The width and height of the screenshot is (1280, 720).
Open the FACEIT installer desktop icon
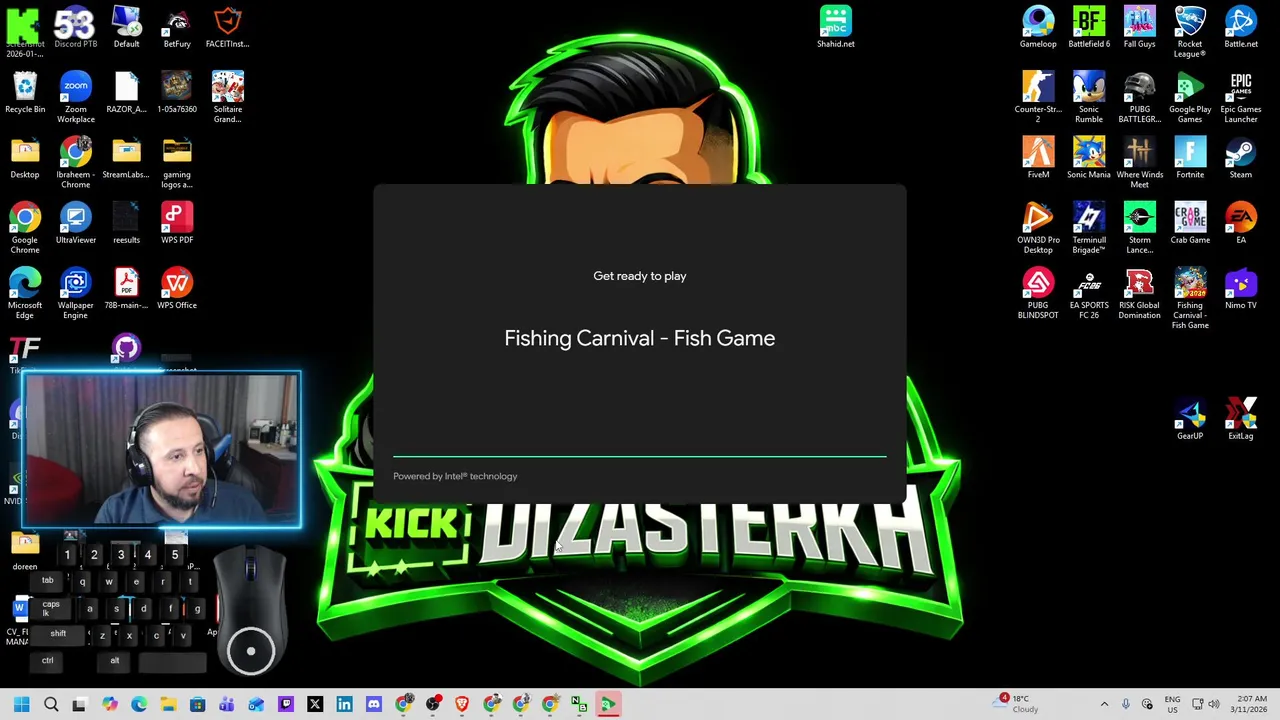[227, 27]
